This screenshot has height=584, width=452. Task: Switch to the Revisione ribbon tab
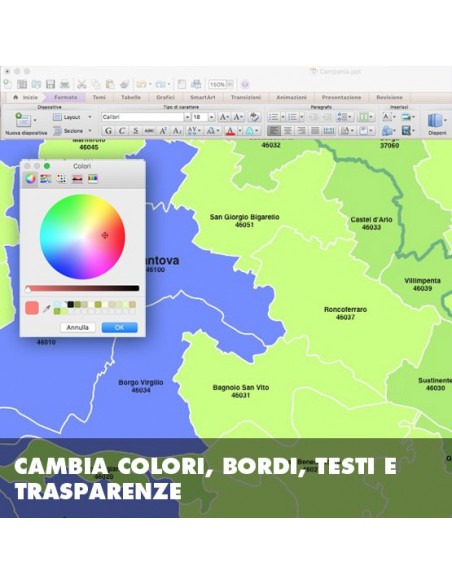(x=389, y=97)
